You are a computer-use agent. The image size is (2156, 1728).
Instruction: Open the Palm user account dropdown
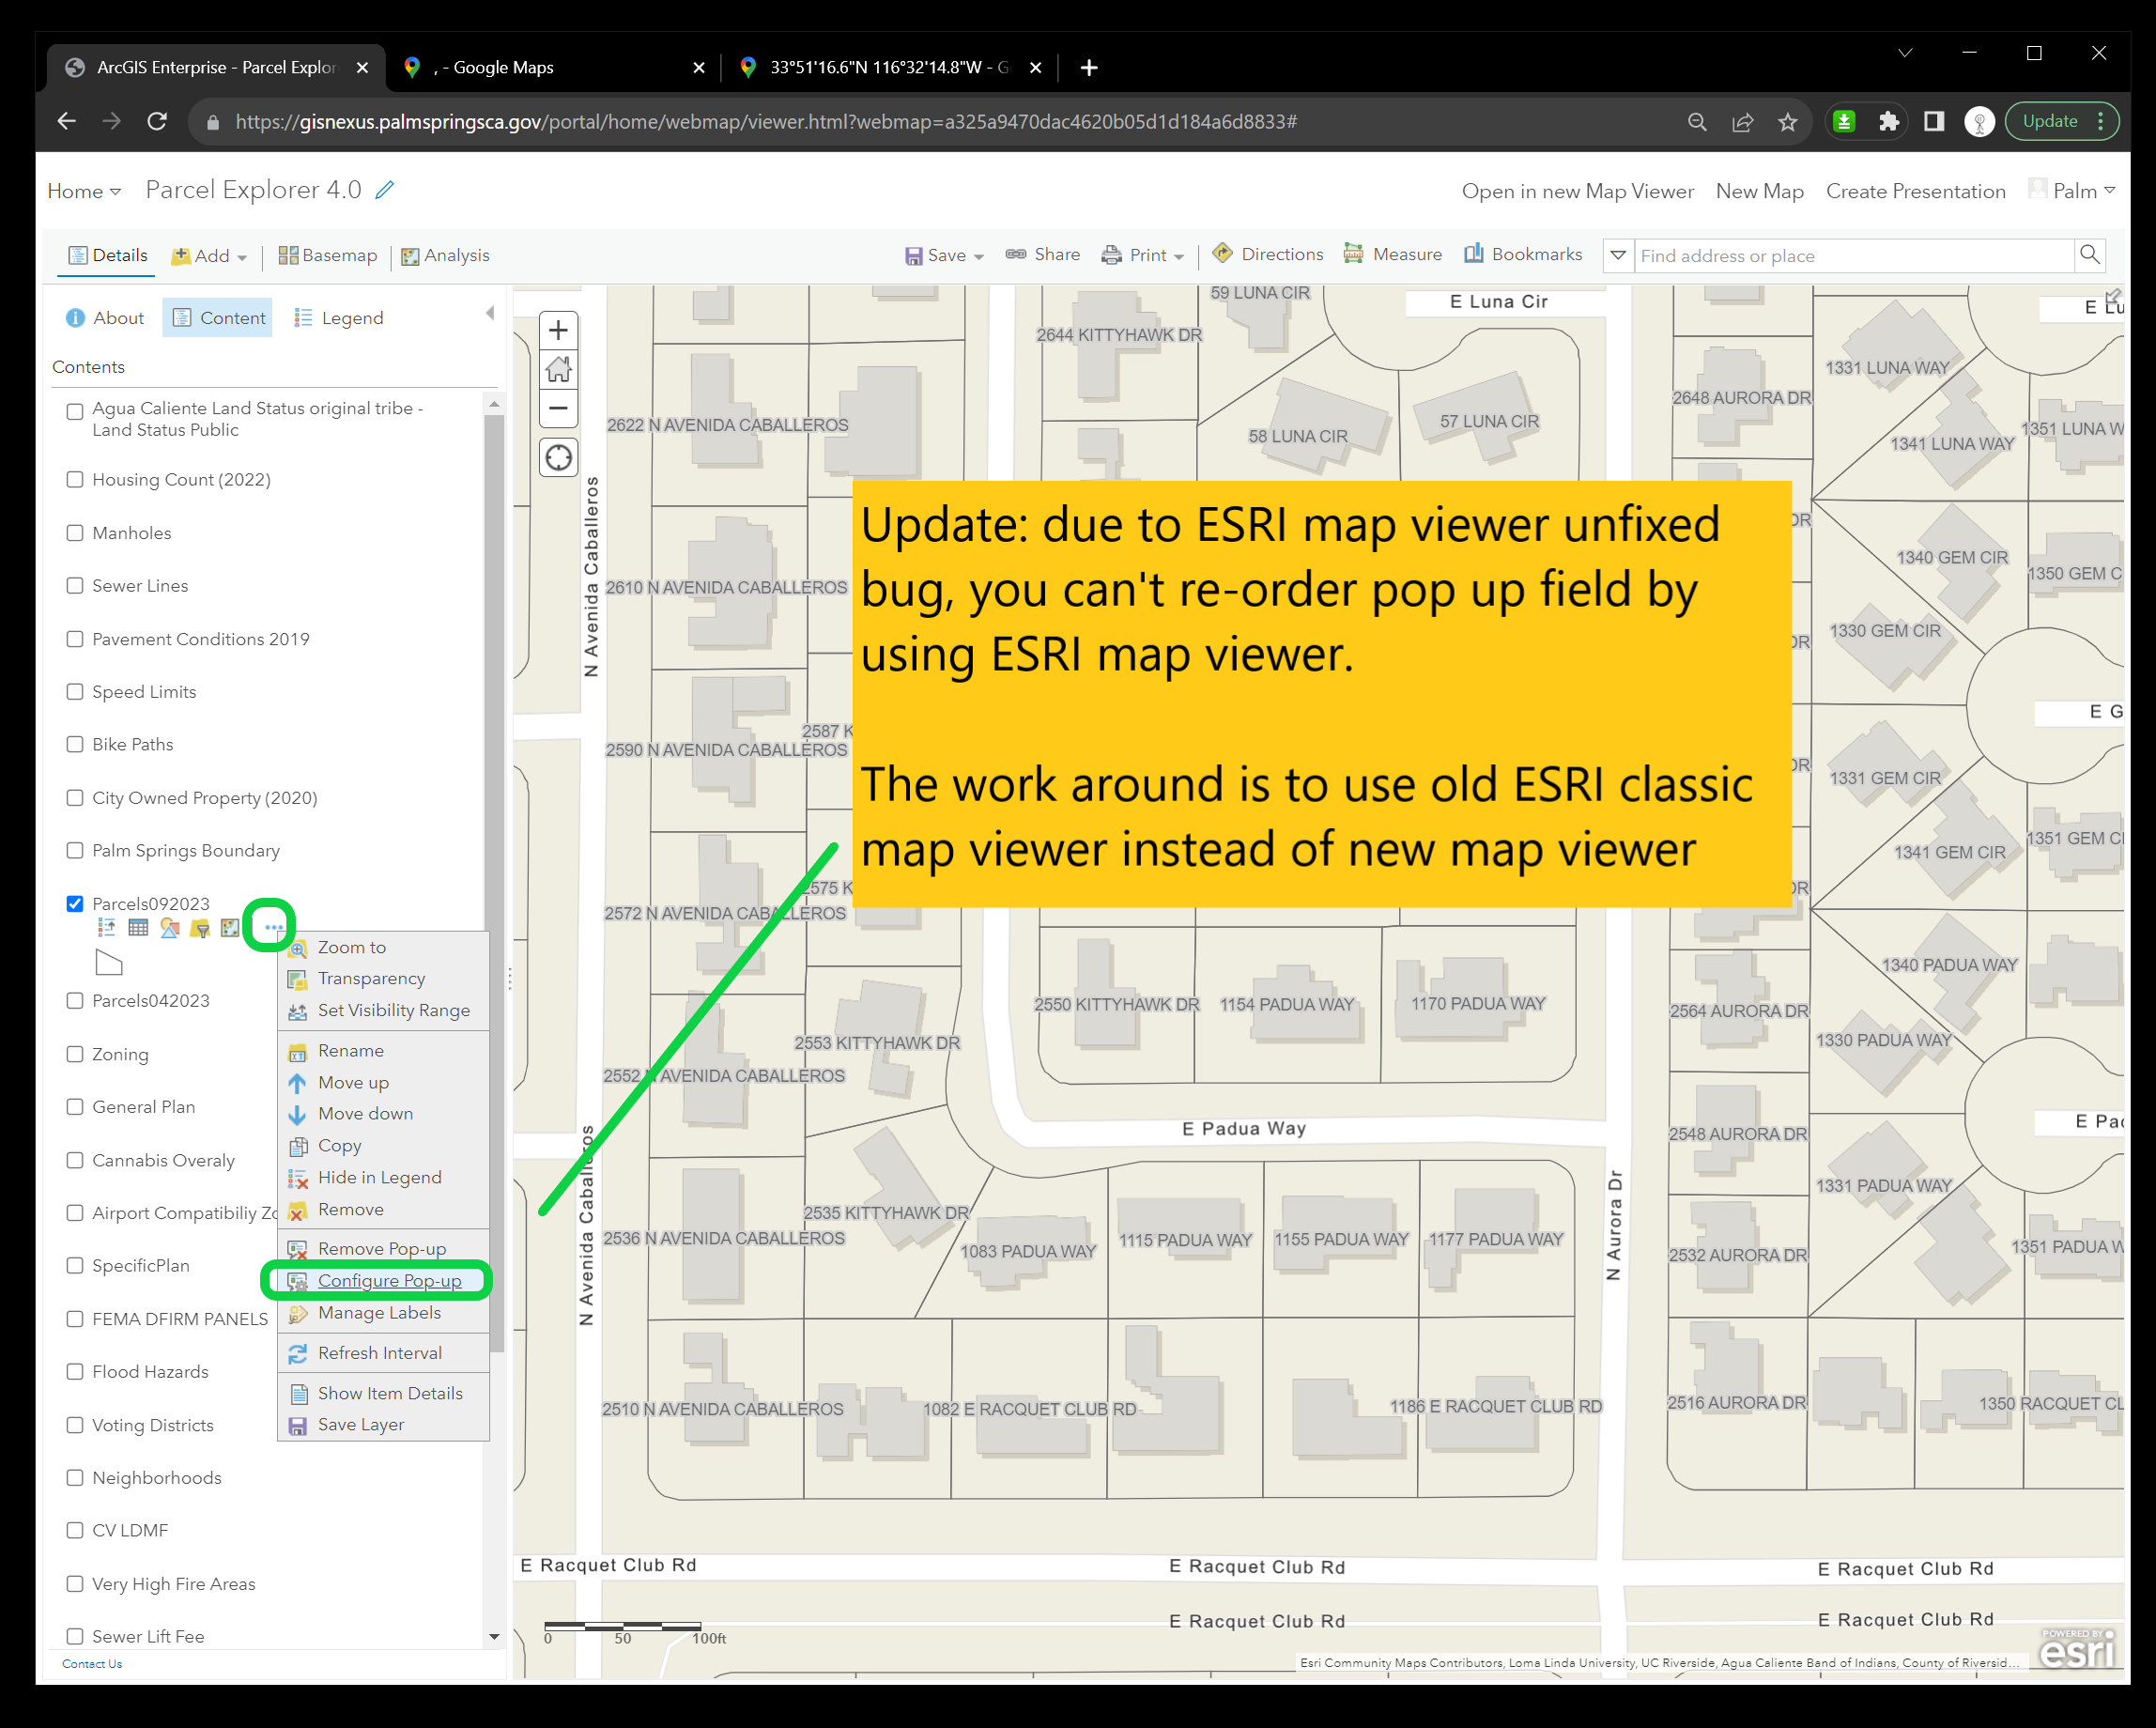[2072, 190]
